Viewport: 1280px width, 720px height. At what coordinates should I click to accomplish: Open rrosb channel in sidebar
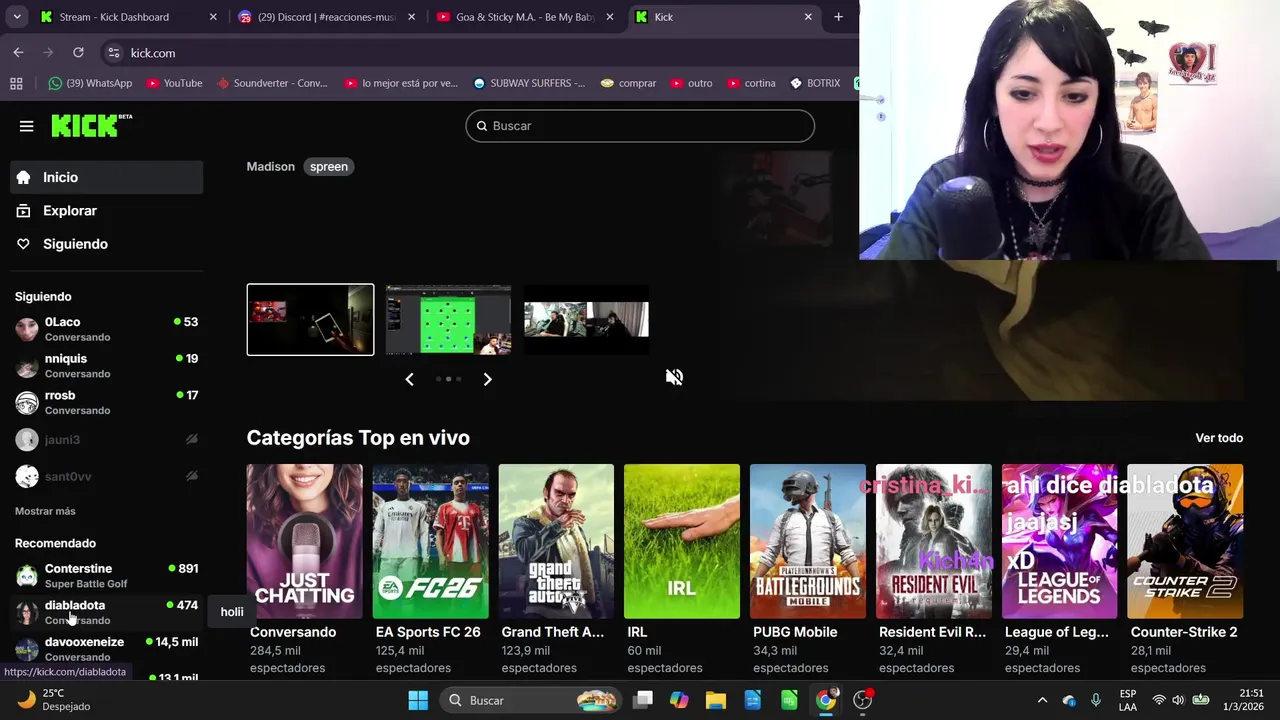pyautogui.click(x=107, y=402)
